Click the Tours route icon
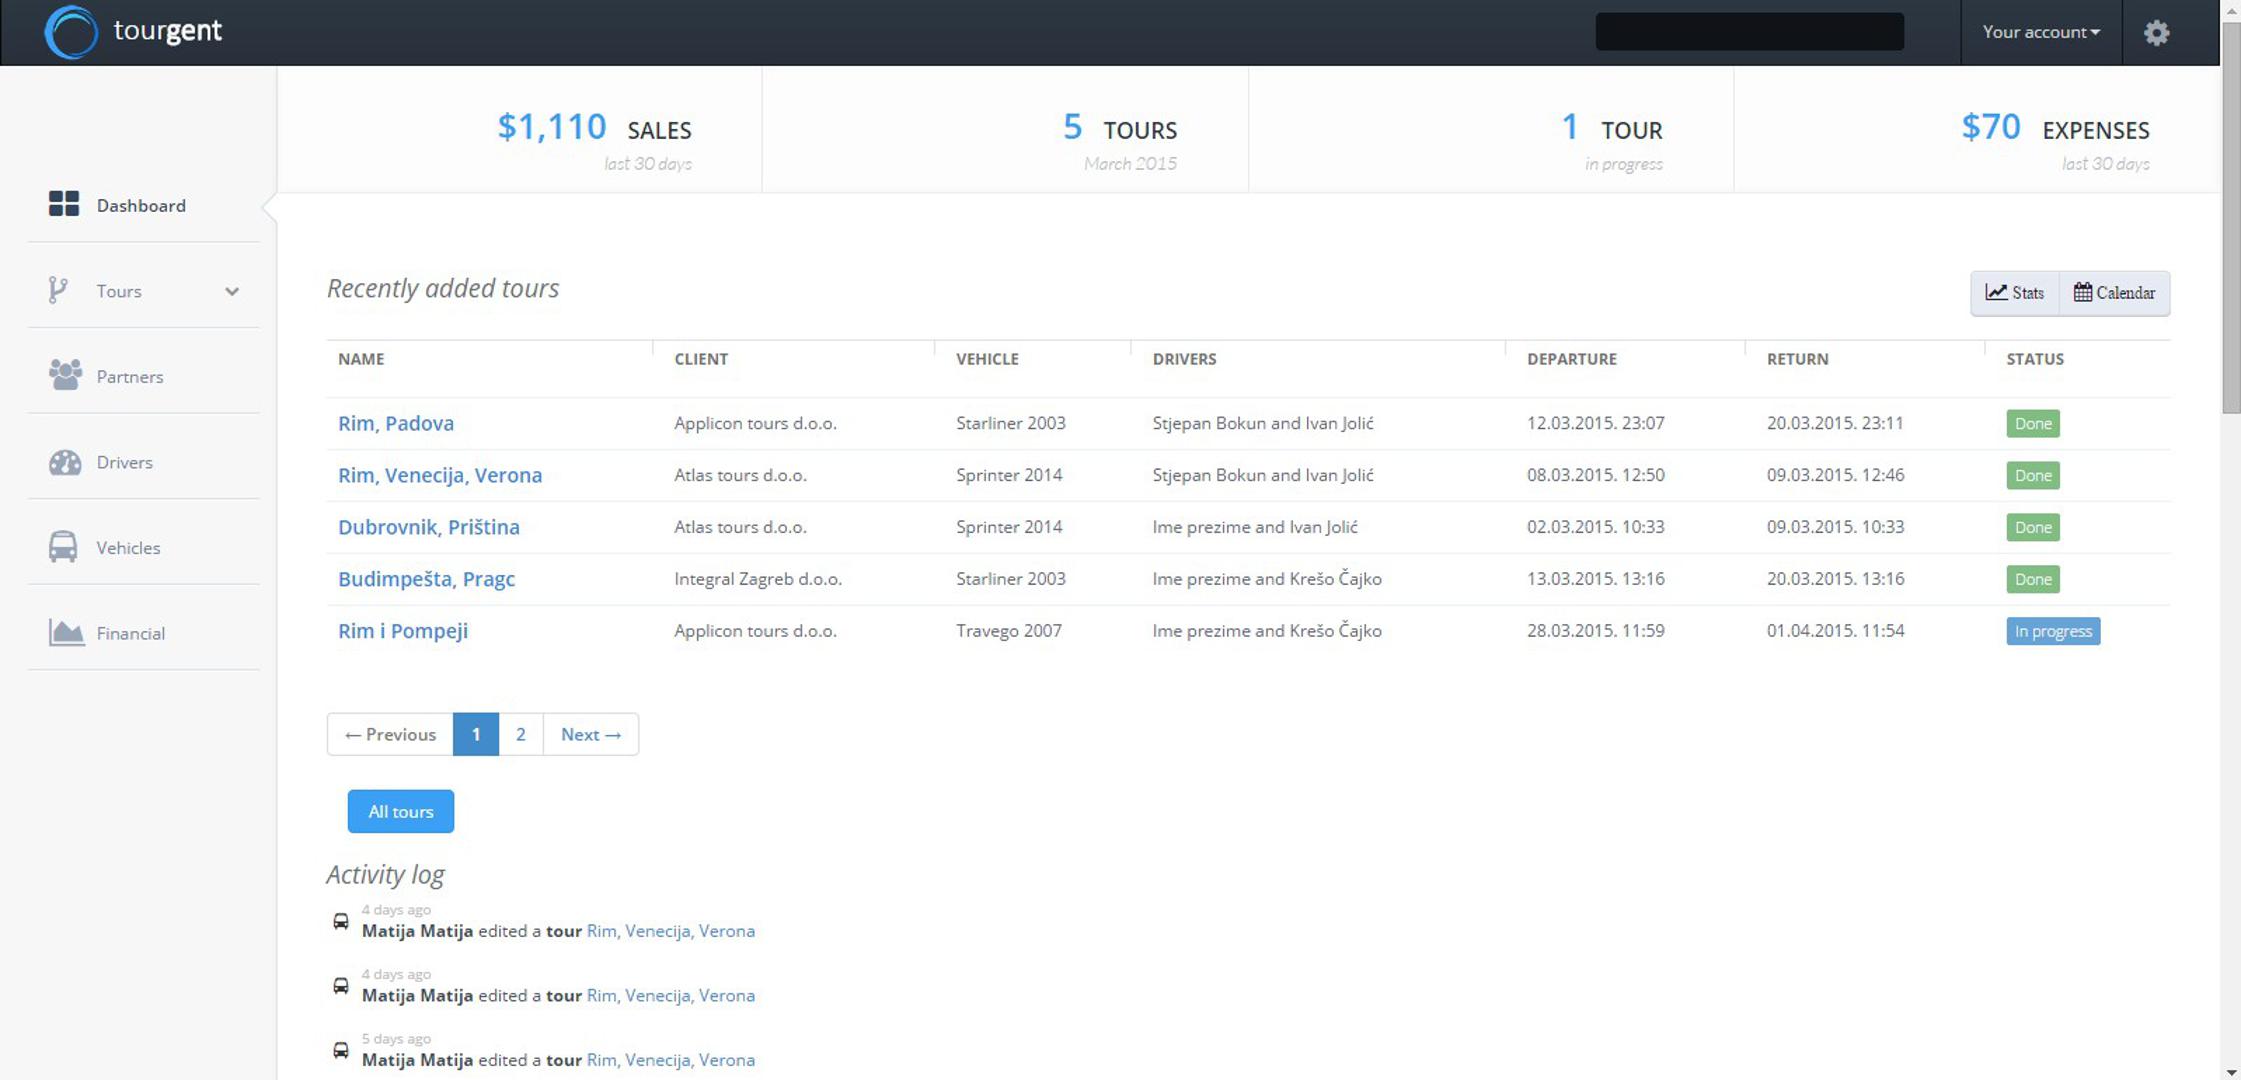Viewport: 2241px width, 1080px height. point(58,290)
